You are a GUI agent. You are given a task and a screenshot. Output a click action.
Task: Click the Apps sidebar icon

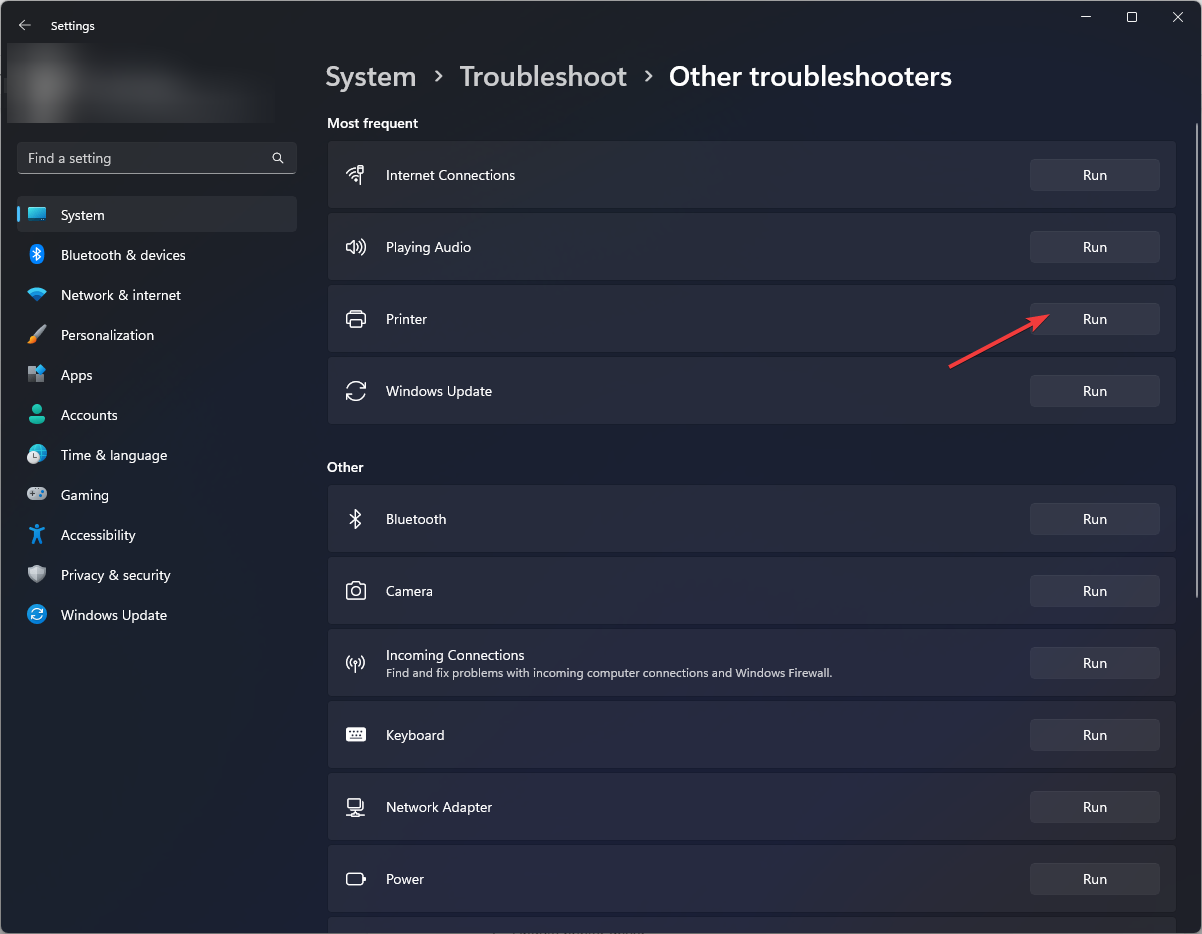tap(37, 375)
